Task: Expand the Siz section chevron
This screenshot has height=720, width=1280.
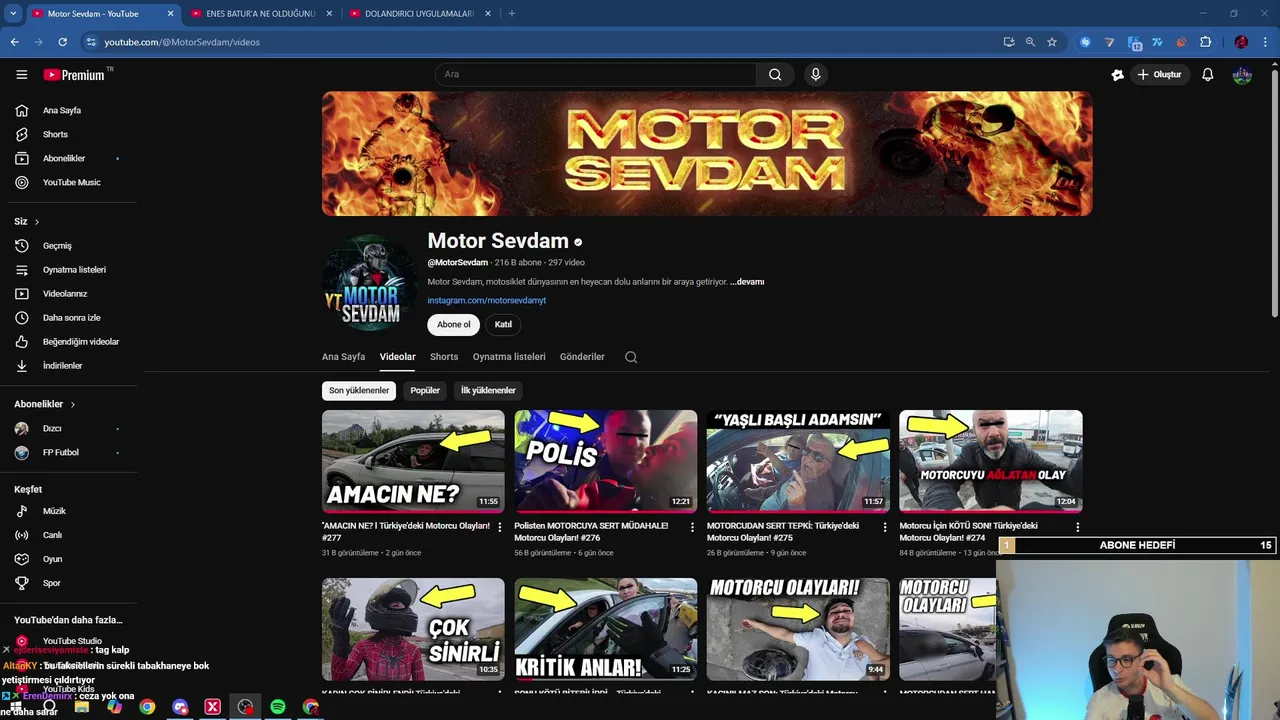Action: point(37,222)
